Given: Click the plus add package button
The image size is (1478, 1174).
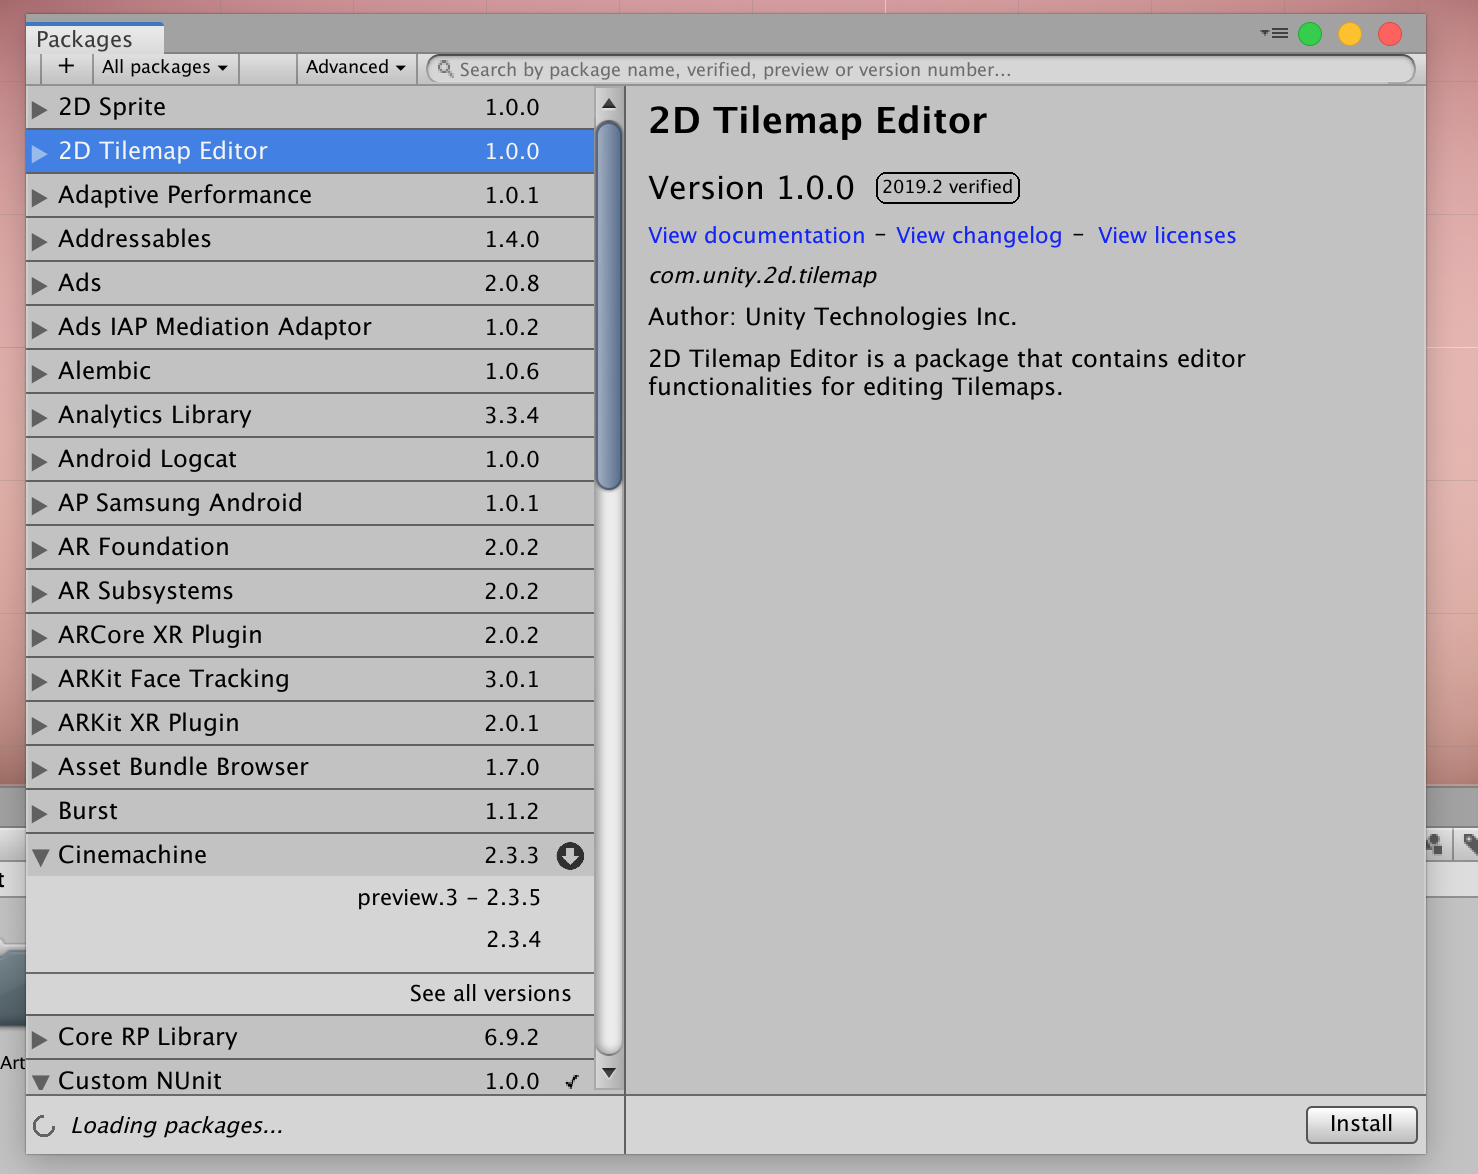Looking at the screenshot, I should 66,67.
